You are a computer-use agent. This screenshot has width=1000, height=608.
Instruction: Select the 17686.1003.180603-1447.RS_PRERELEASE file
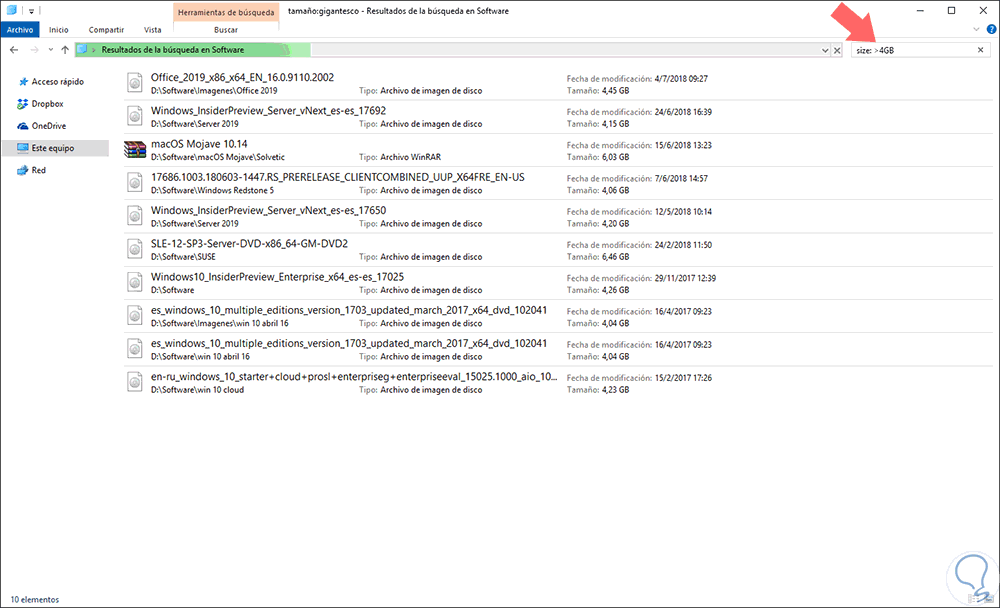[x=337, y=177]
